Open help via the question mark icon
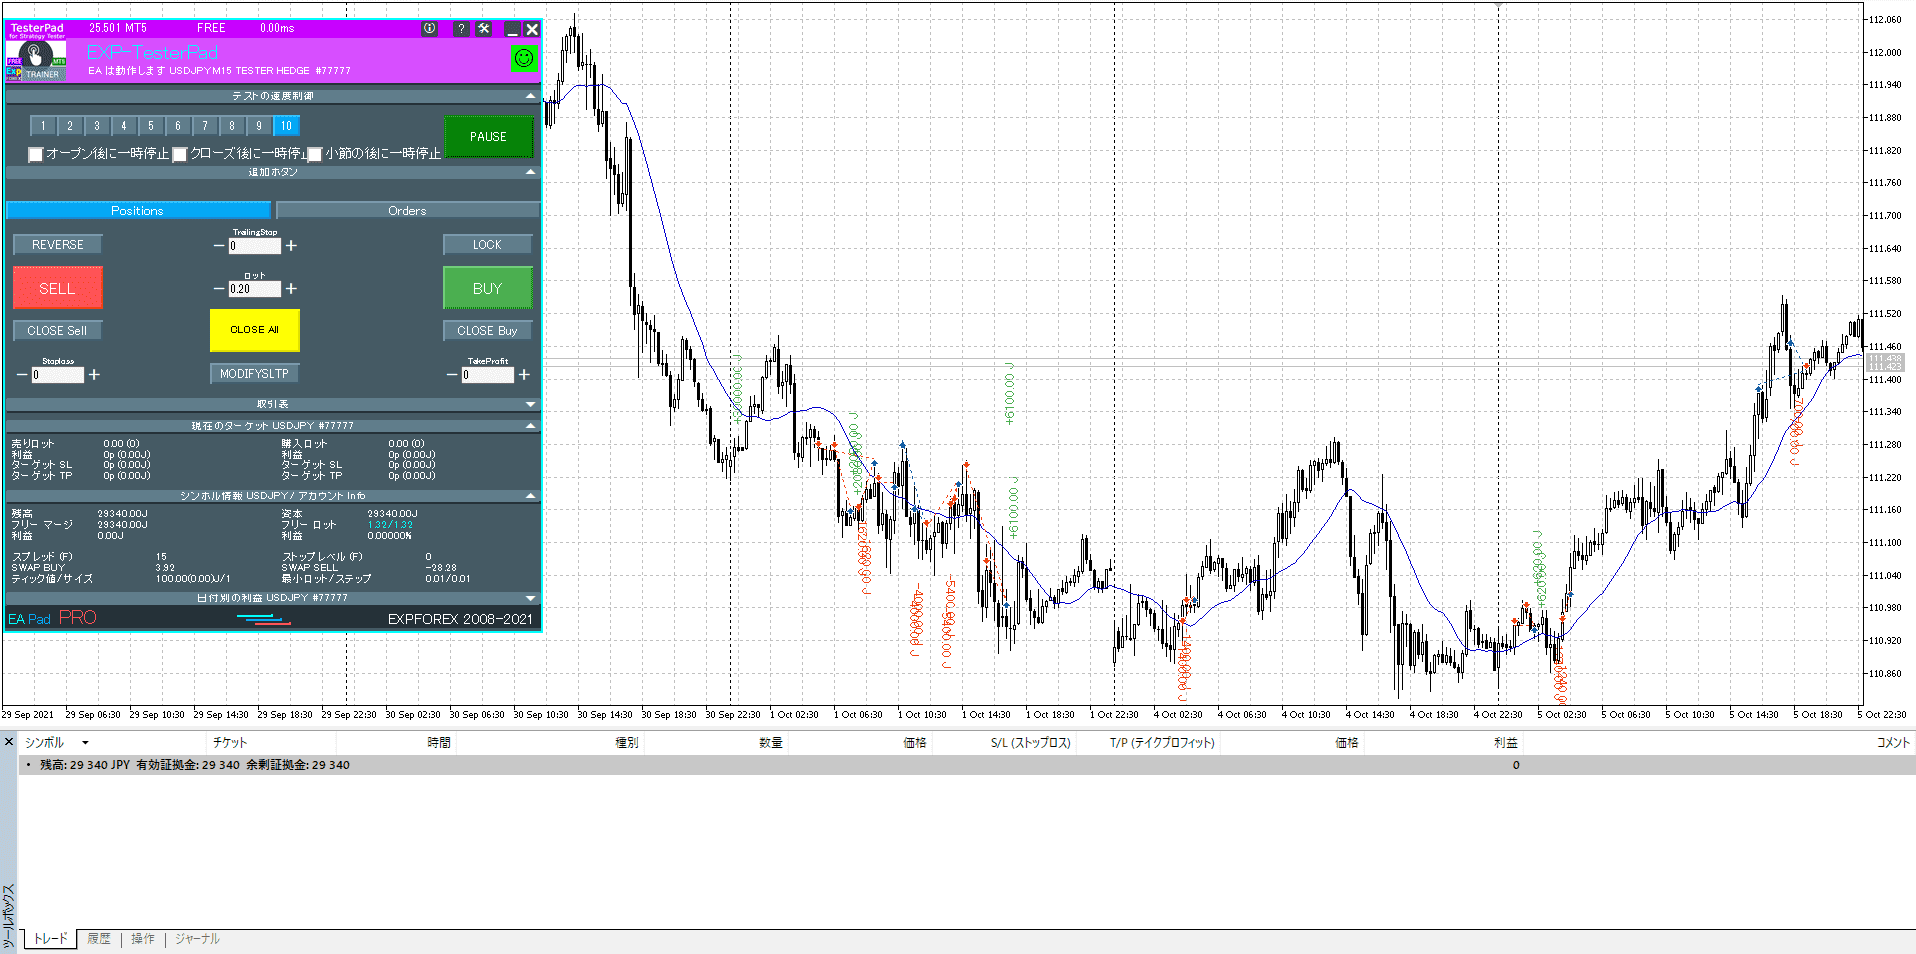1916x954 pixels. tap(461, 29)
